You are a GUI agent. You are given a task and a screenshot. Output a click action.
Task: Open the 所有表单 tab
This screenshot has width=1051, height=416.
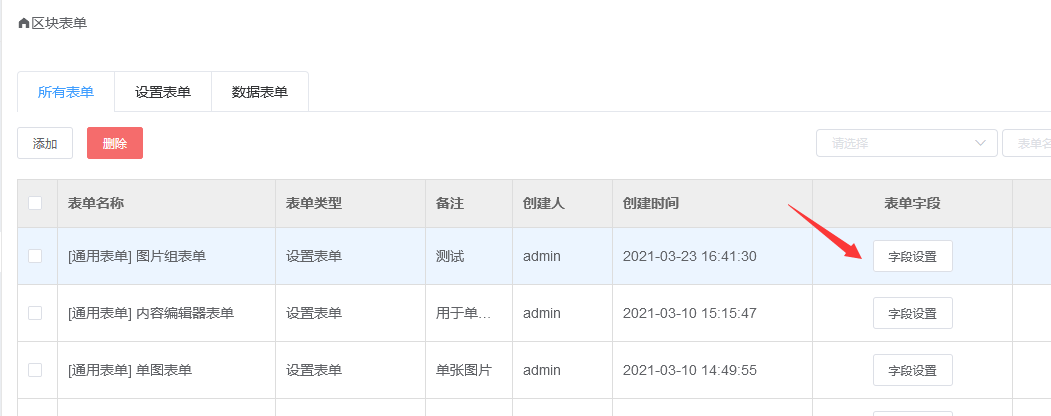click(x=66, y=92)
